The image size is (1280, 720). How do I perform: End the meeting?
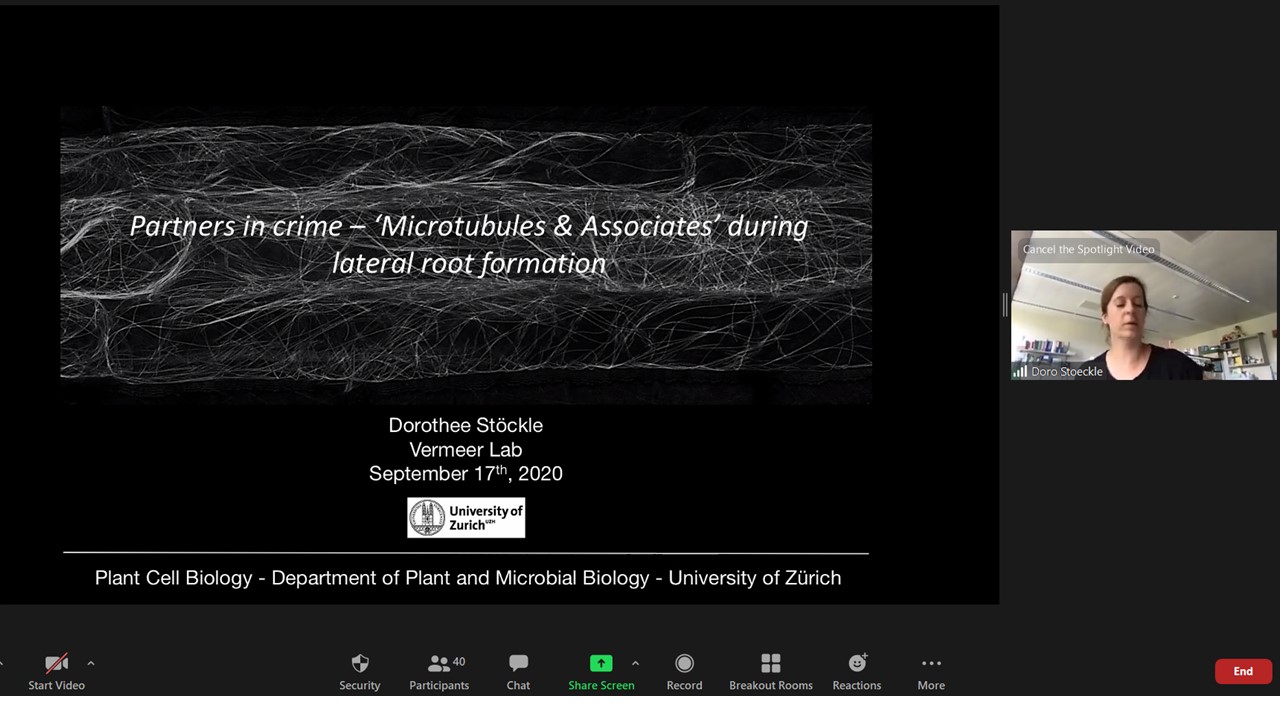[1243, 671]
